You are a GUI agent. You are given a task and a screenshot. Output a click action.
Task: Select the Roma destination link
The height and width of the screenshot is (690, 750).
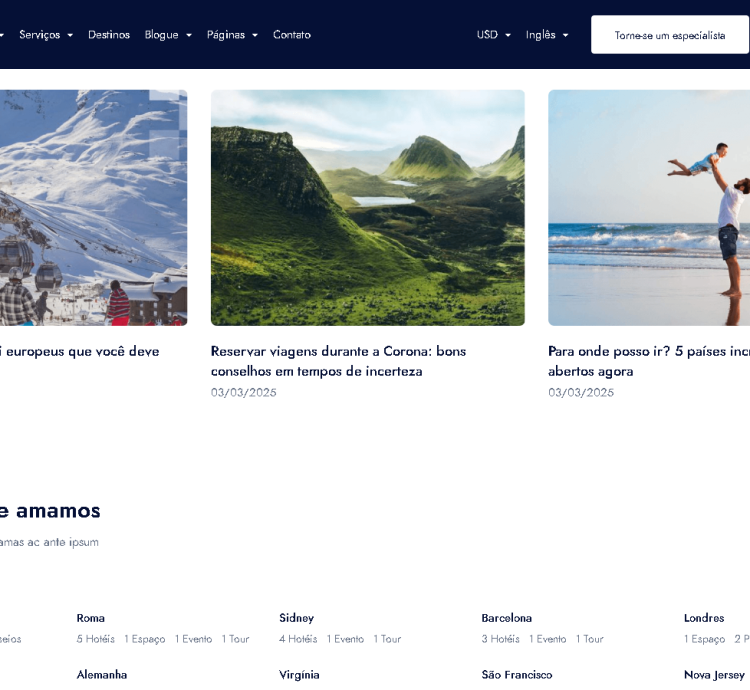click(91, 618)
